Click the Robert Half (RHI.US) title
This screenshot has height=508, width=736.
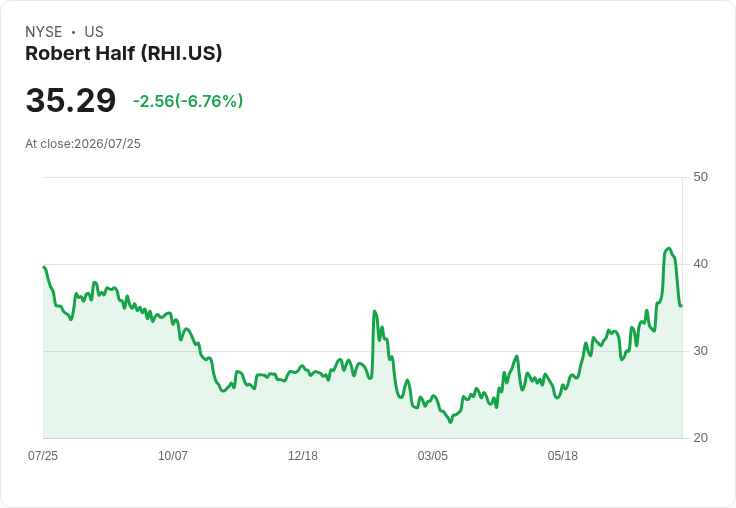coord(123,54)
